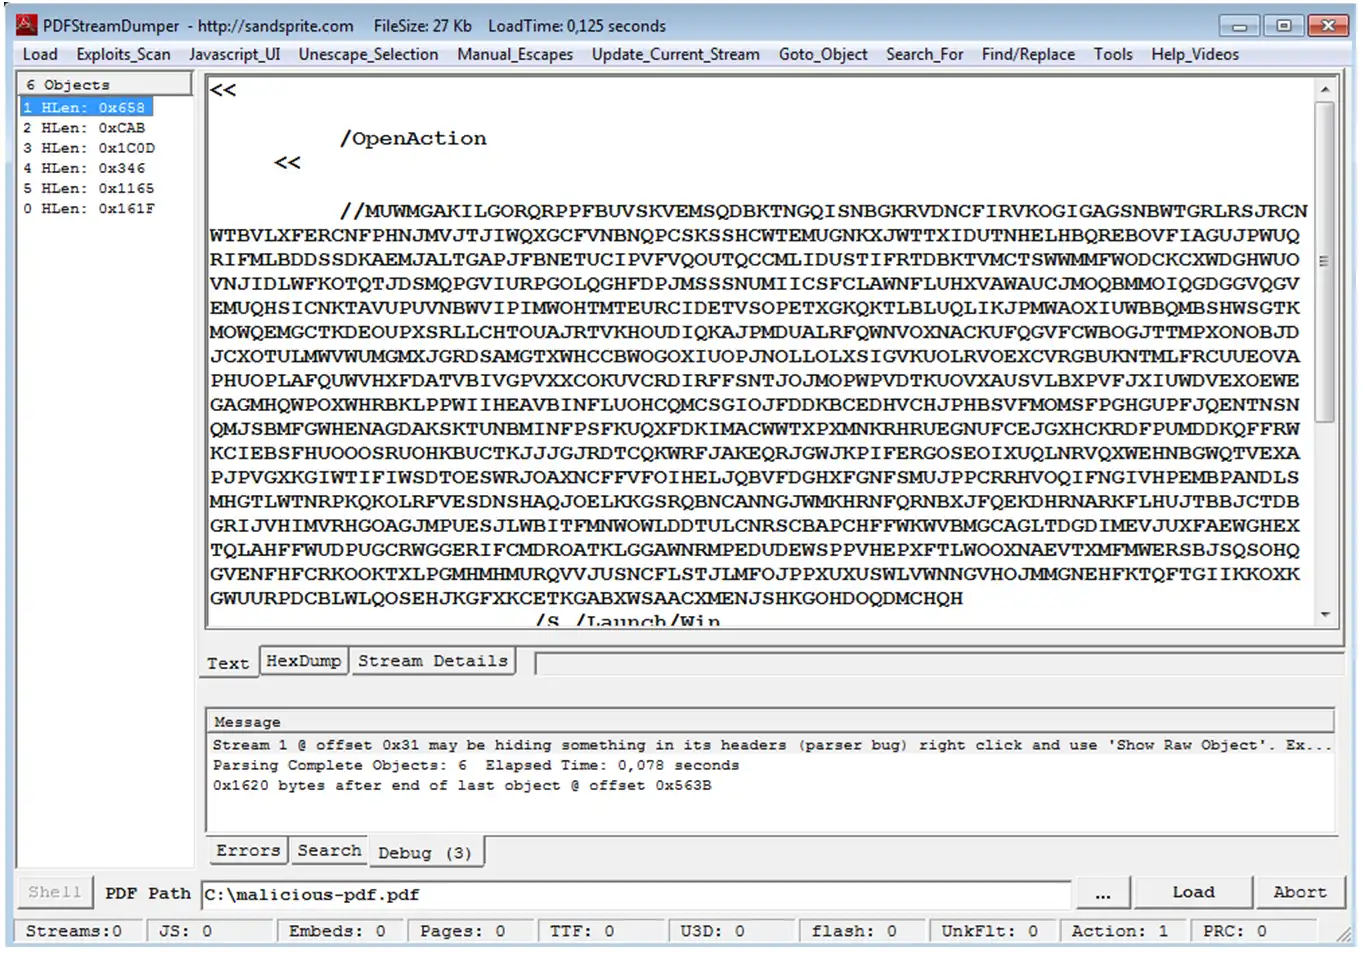This screenshot has width=1363, height=953.
Task: Switch to the HexDump tab
Action: [304, 661]
